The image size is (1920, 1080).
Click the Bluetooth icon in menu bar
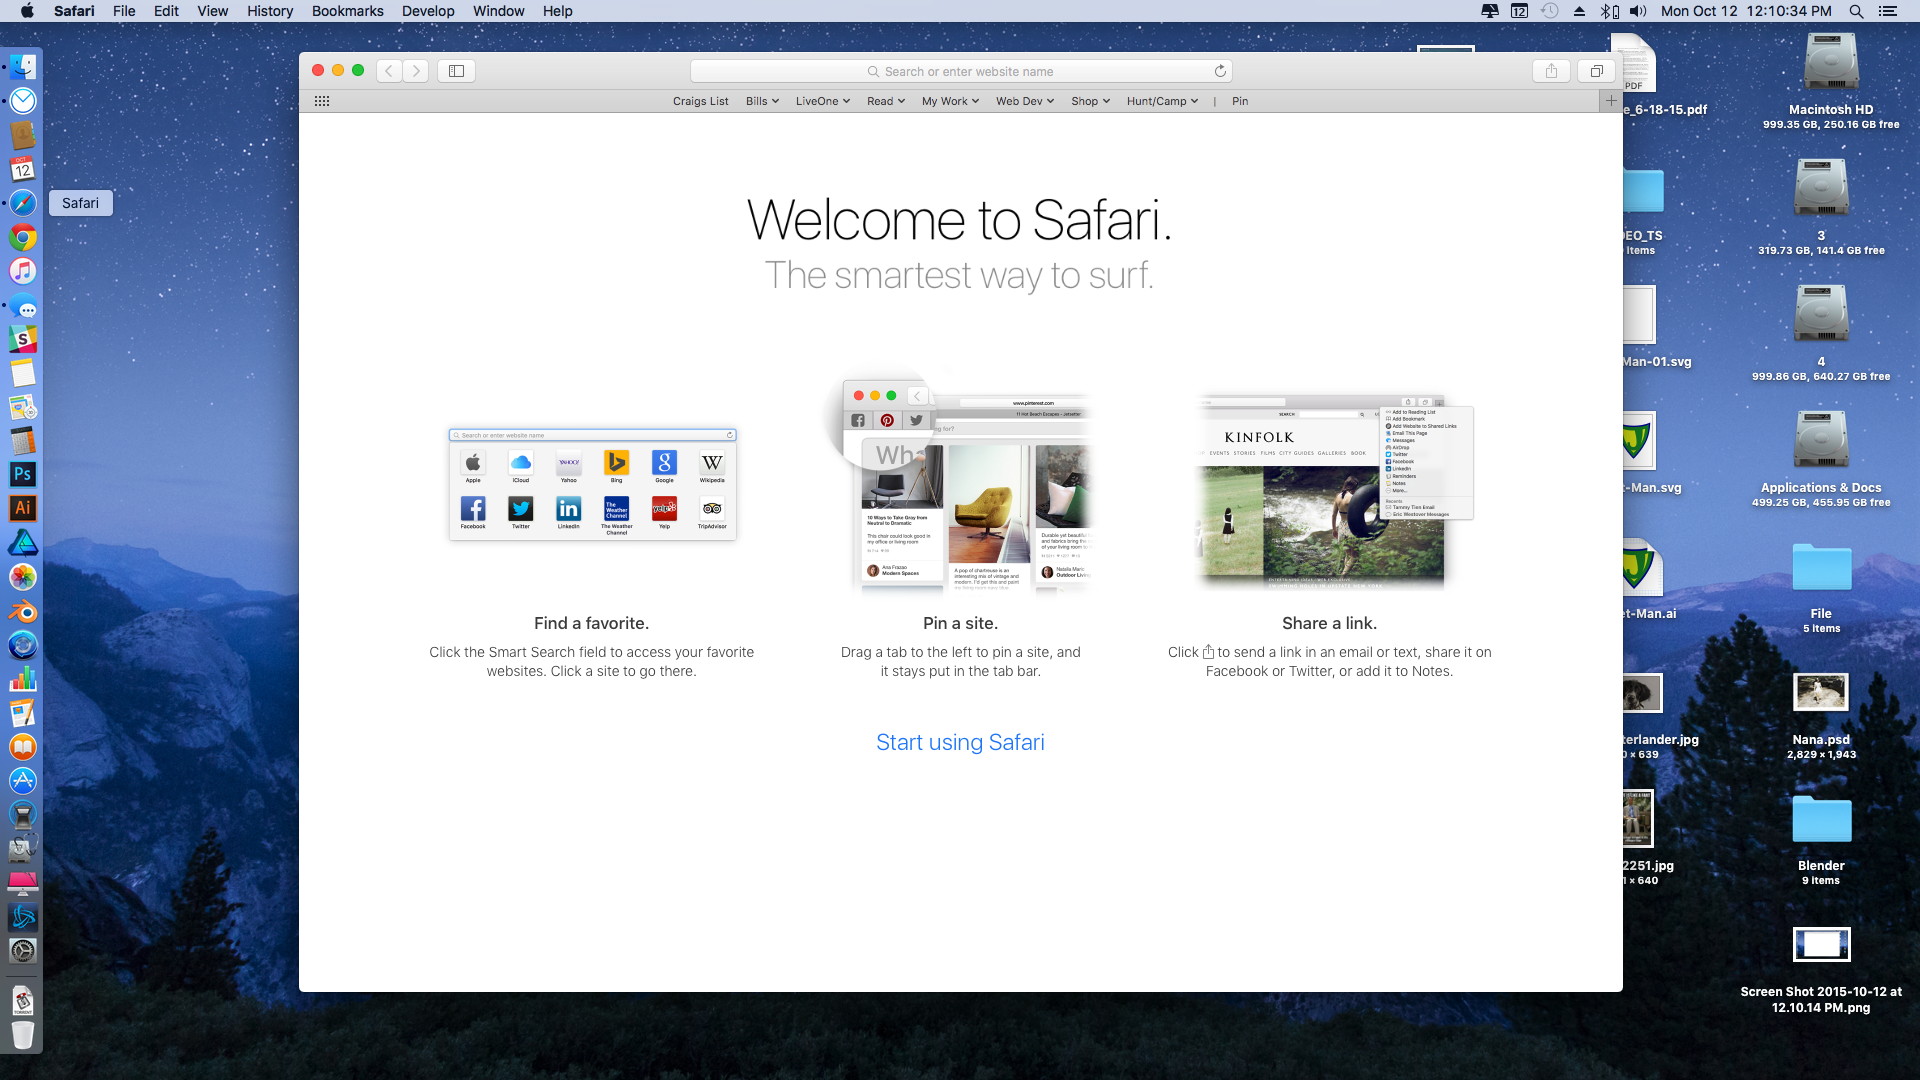[1609, 11]
